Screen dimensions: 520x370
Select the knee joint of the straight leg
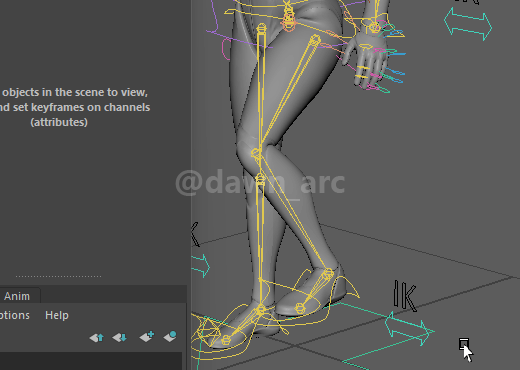(260, 179)
